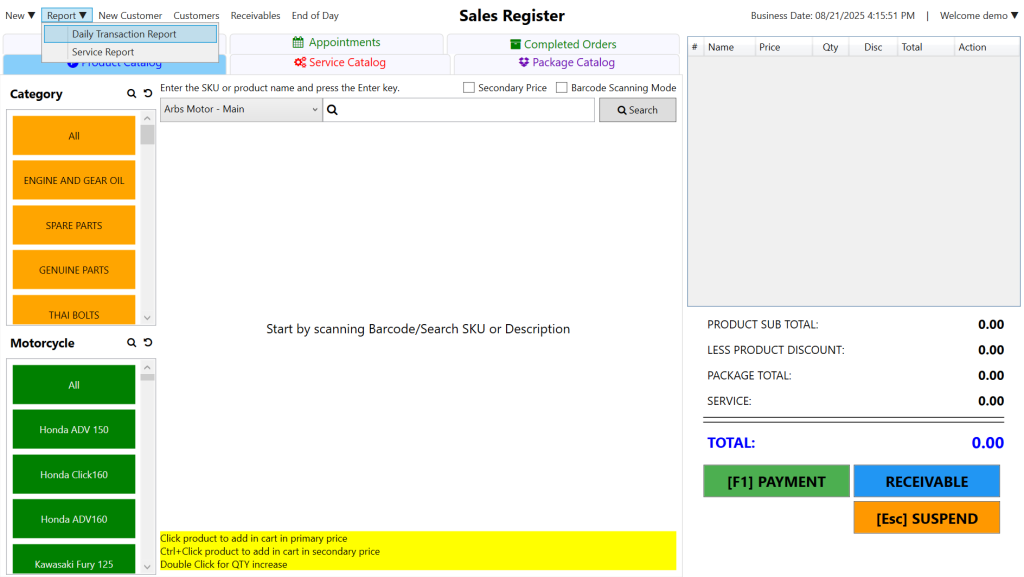Reset the Category list with the refresh icon
1024x577 pixels.
point(148,93)
